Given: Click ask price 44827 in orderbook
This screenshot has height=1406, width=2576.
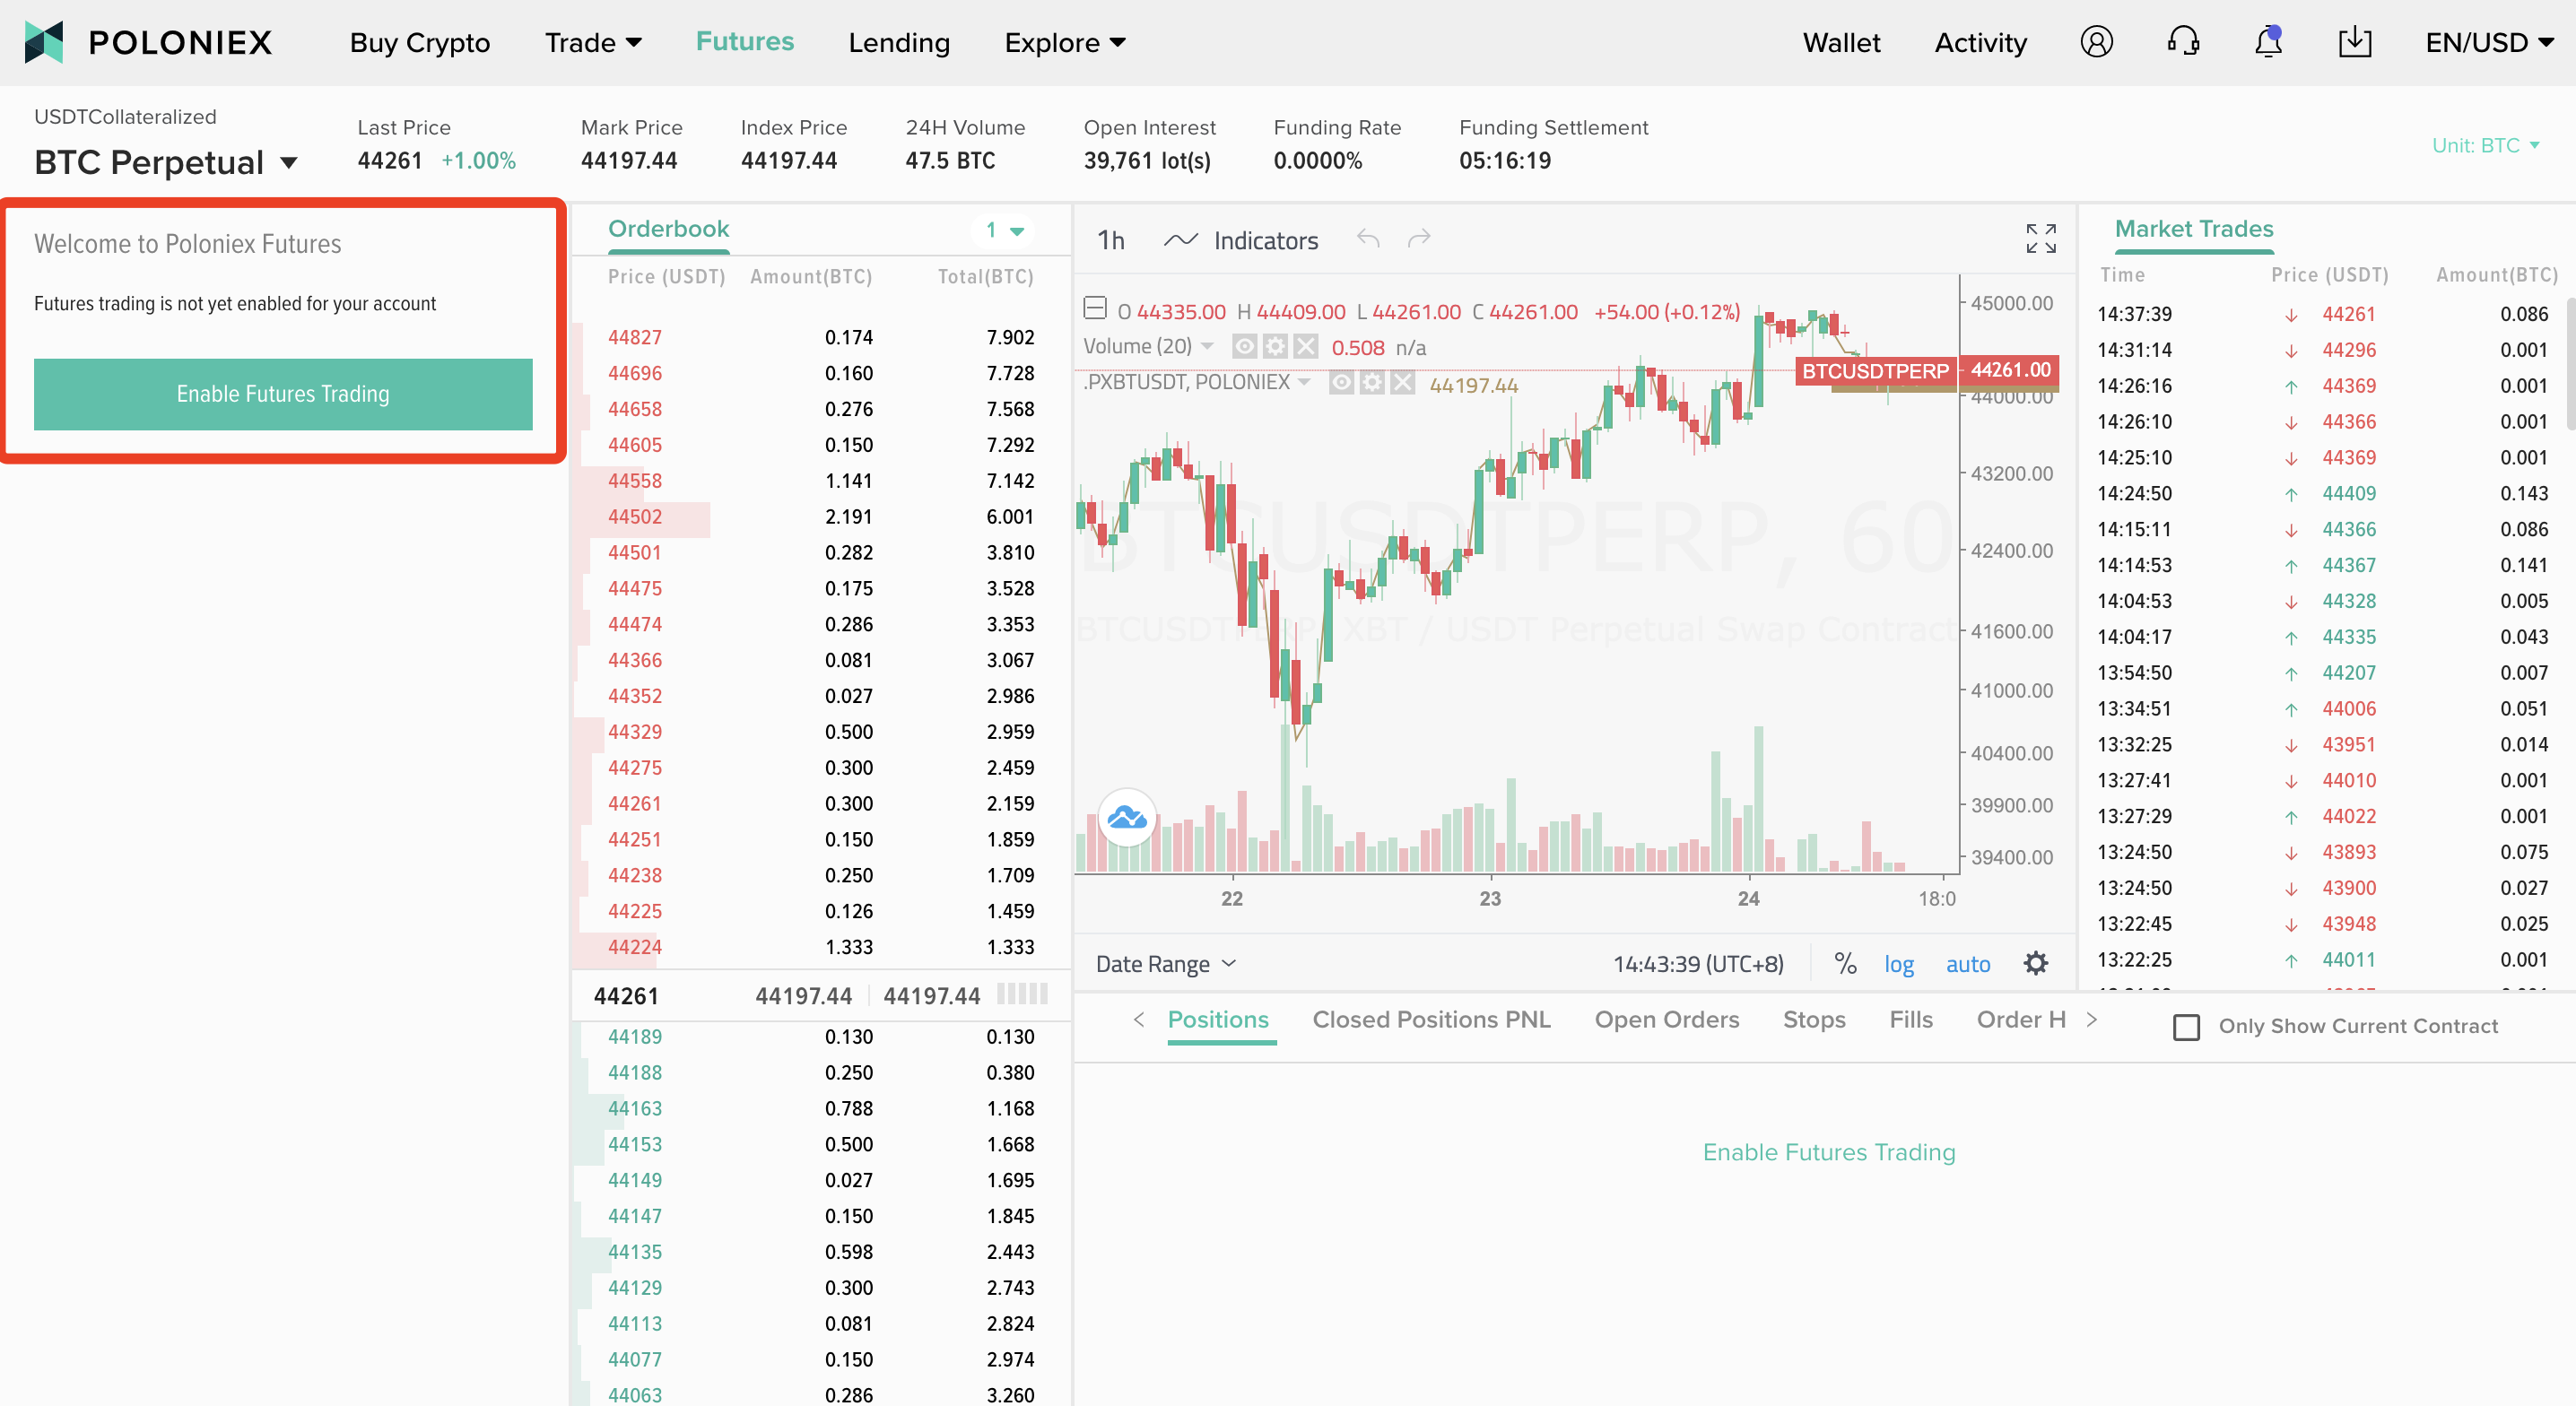Looking at the screenshot, I should tap(635, 338).
